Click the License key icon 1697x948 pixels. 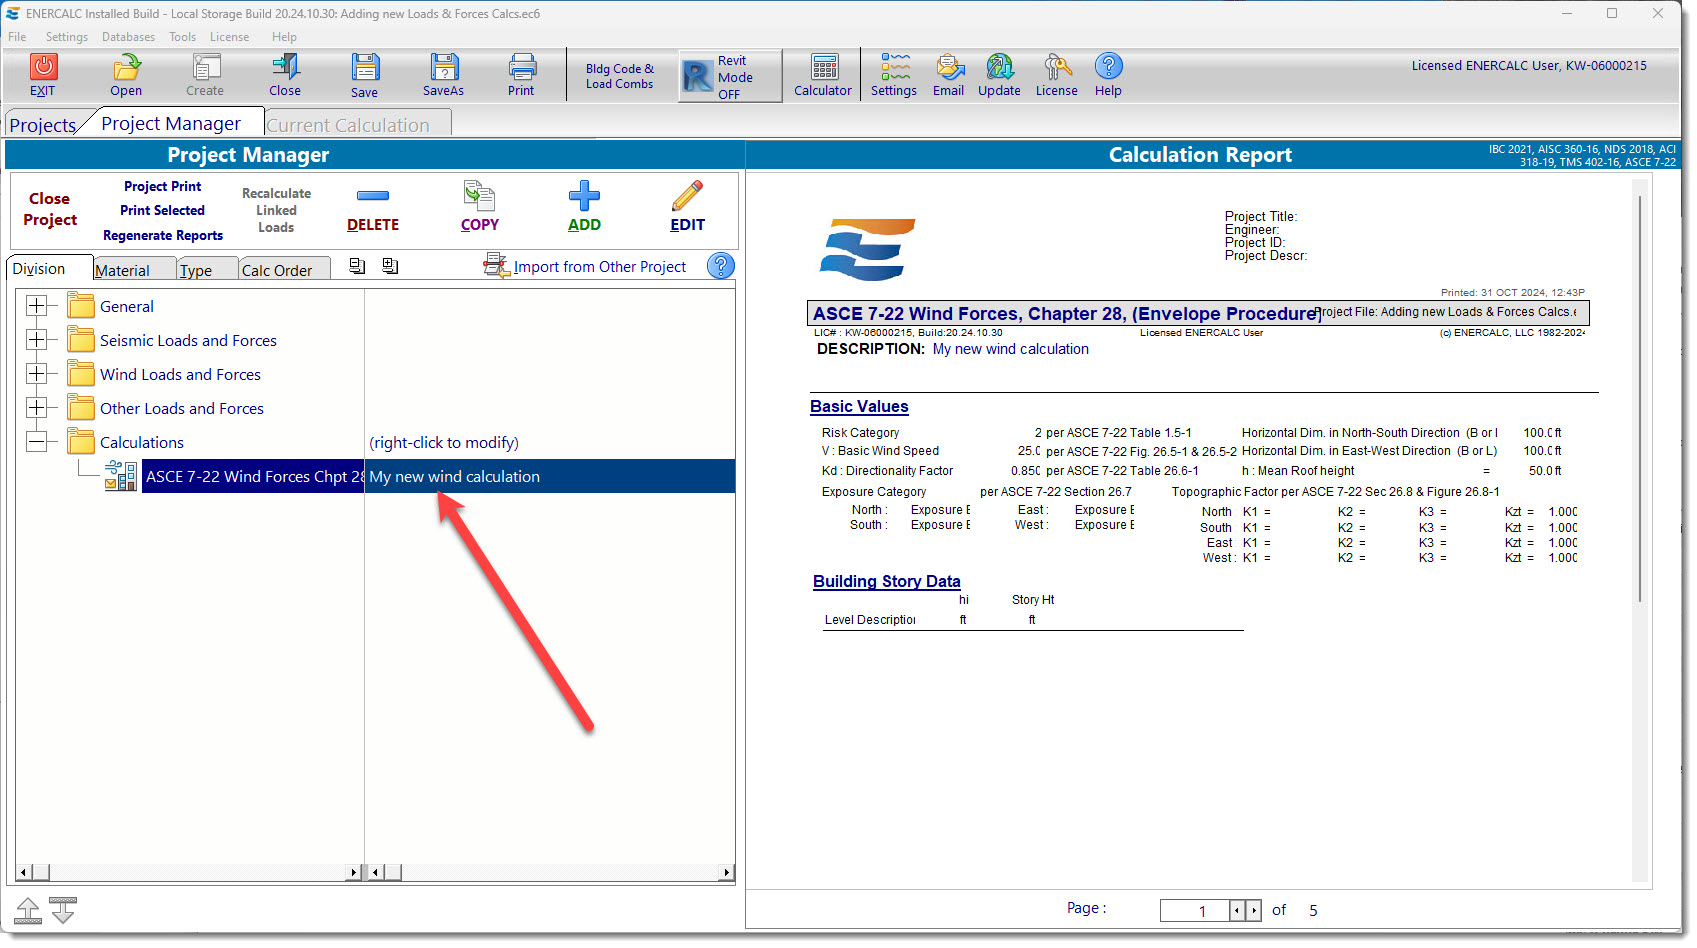click(1056, 74)
